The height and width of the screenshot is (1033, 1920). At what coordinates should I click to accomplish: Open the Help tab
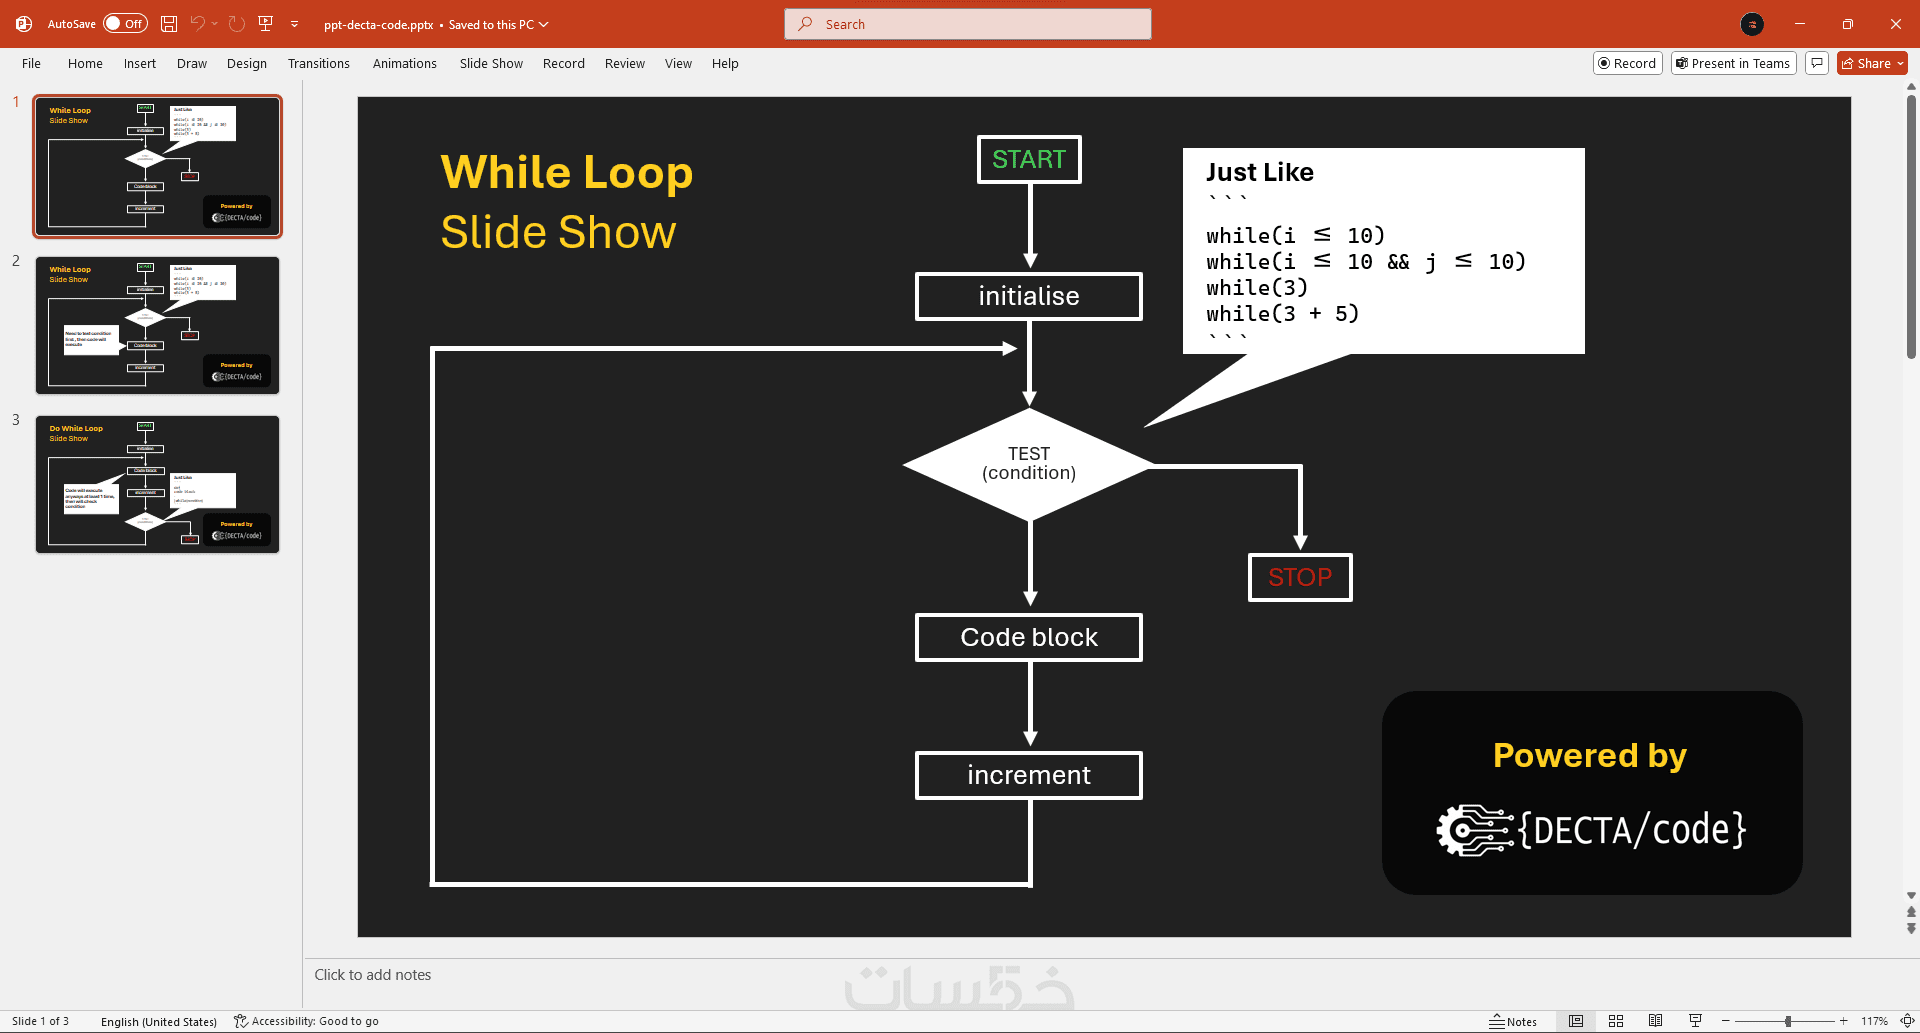point(725,63)
